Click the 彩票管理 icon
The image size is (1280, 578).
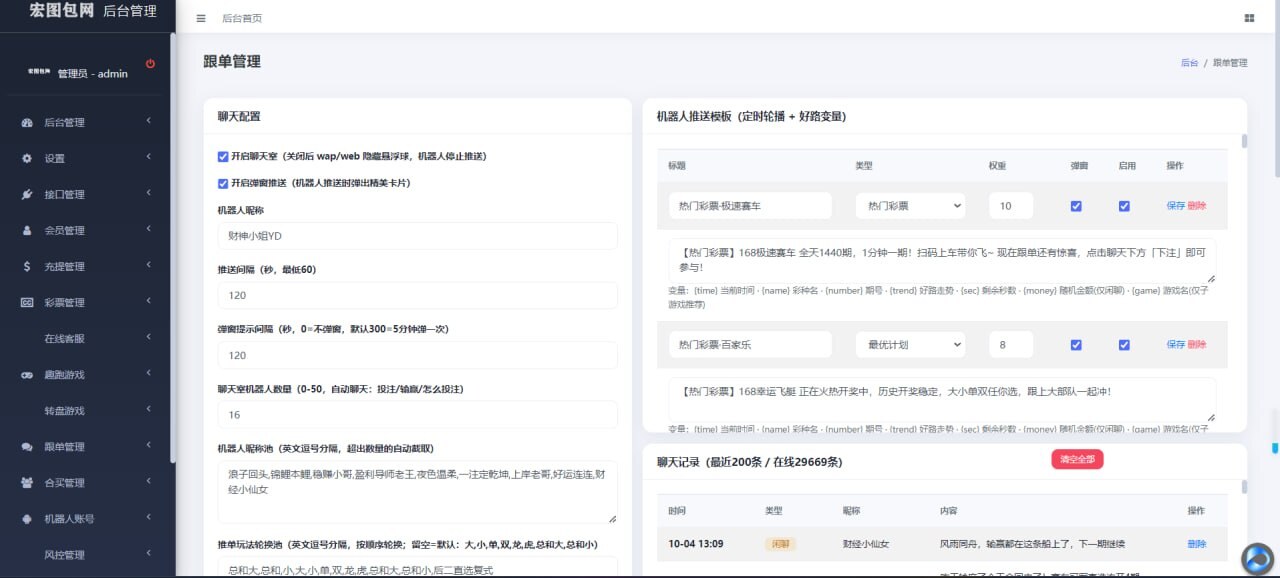click(x=27, y=302)
